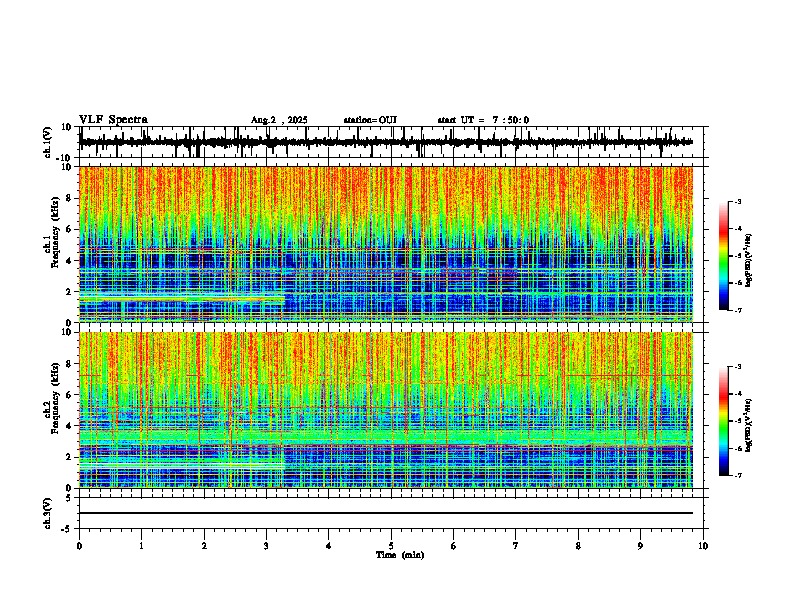The height and width of the screenshot is (612, 792).
Task: Click the flat ch.3 voltage line
Action: coord(386,513)
